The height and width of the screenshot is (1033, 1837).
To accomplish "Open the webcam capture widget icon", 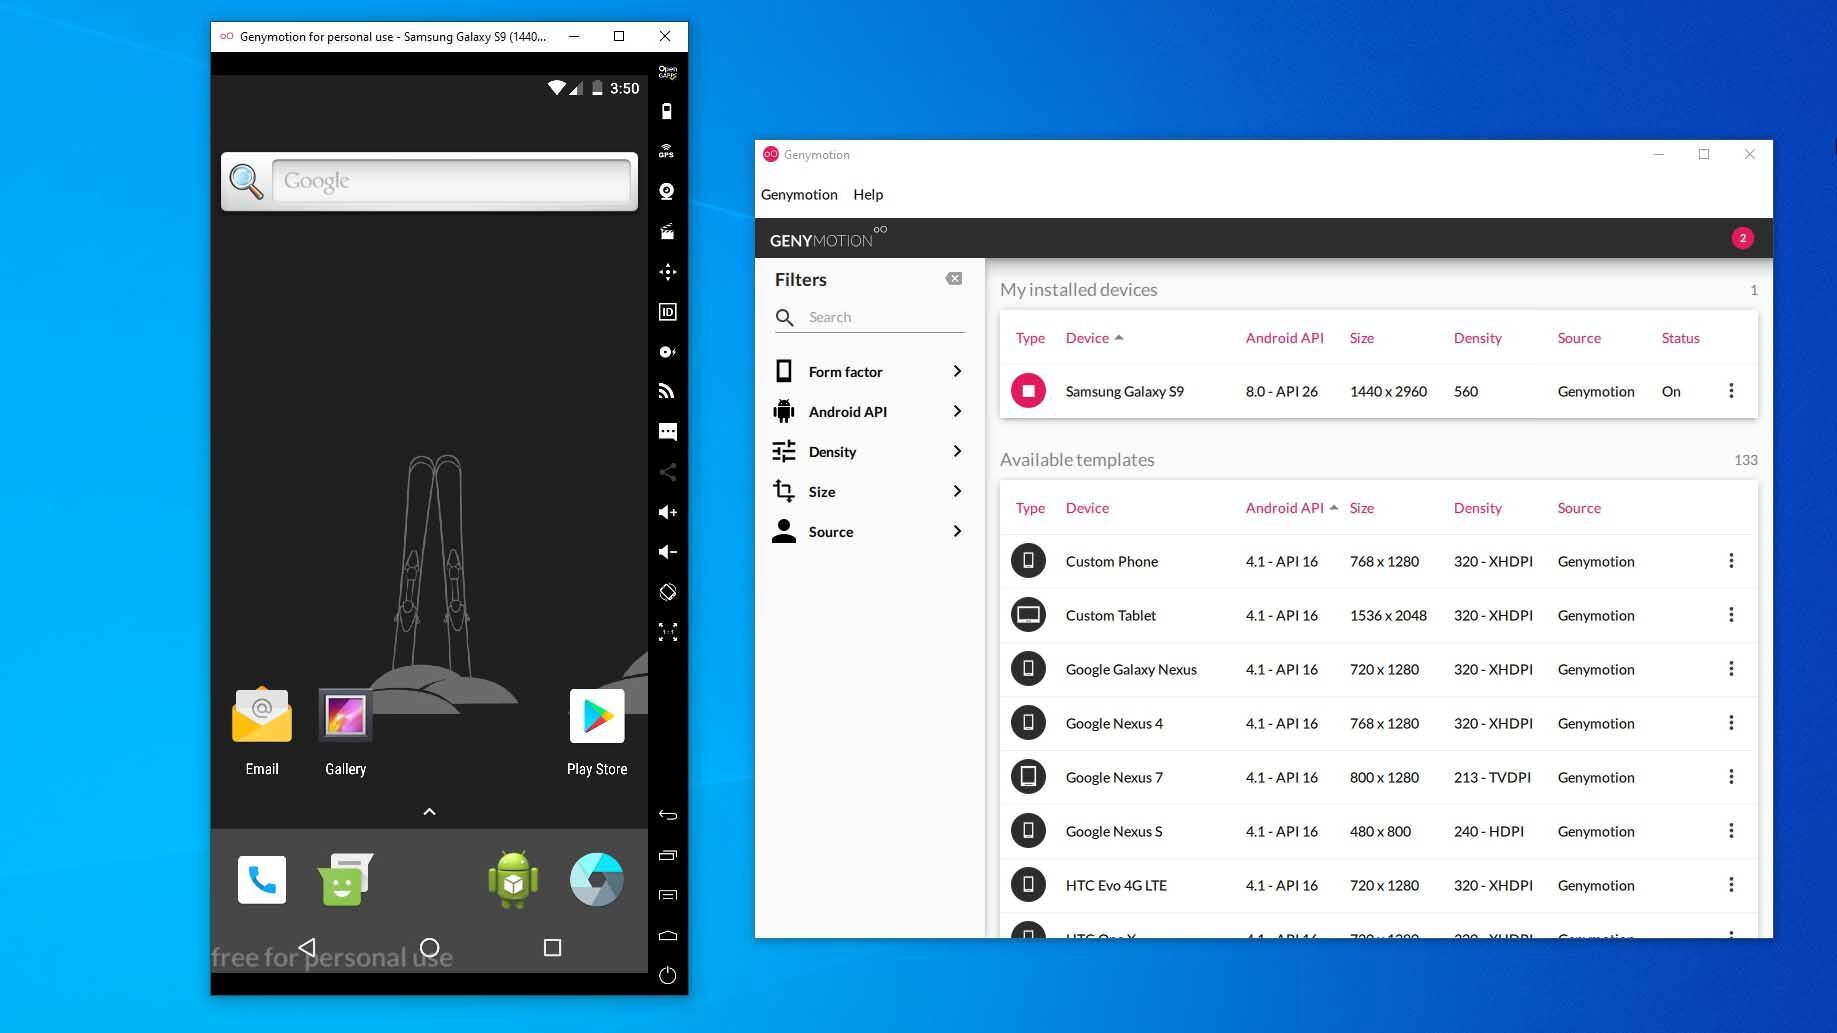I will (x=667, y=191).
